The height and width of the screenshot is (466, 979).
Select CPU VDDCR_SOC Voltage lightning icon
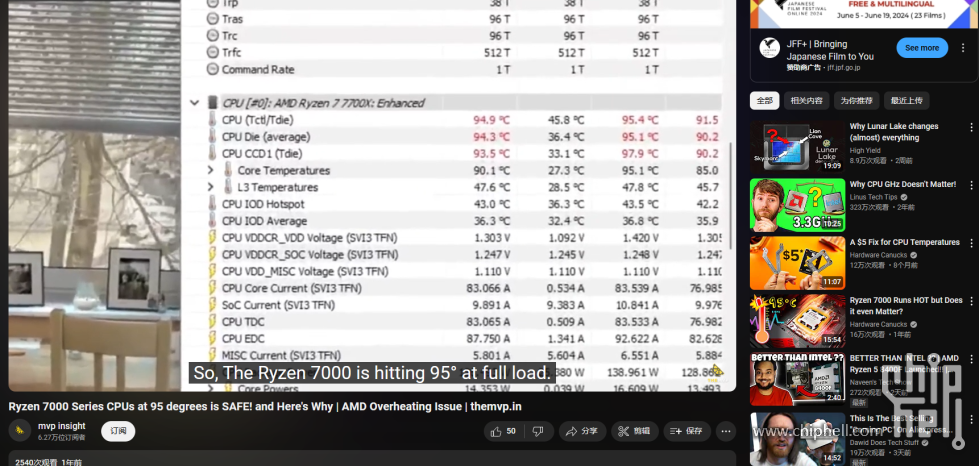point(213,254)
